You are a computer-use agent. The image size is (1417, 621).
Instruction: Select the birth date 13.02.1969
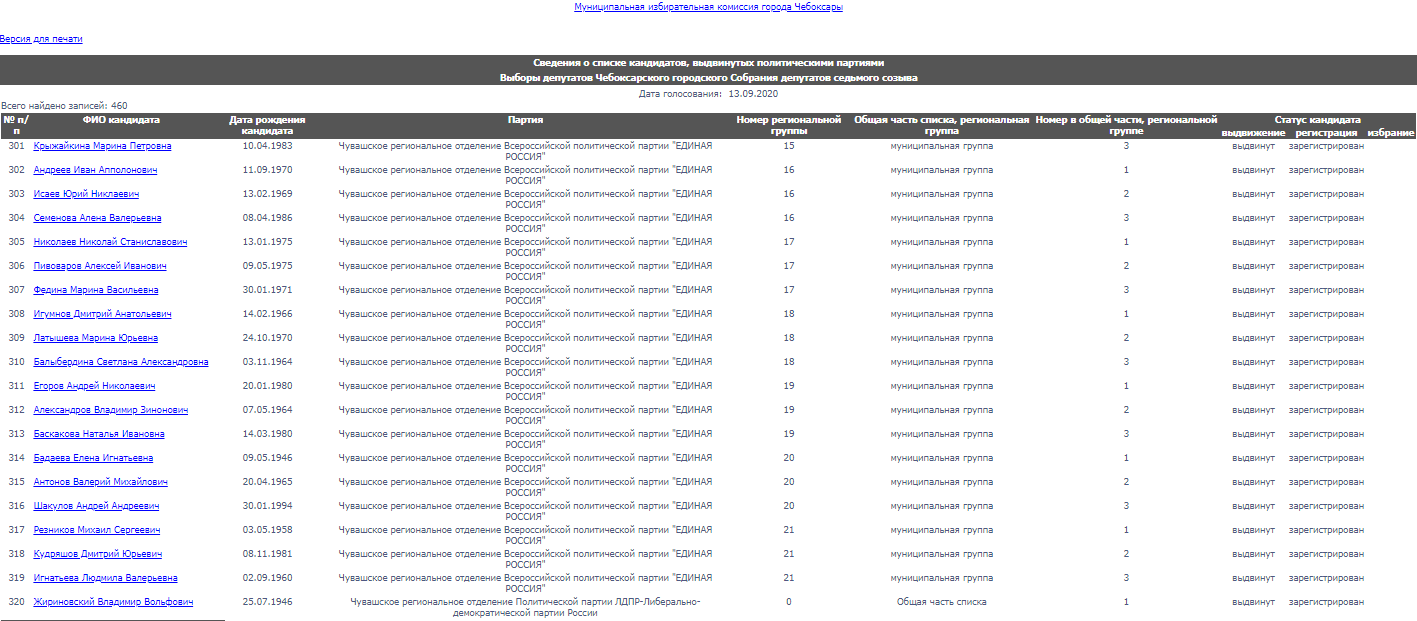(x=267, y=194)
